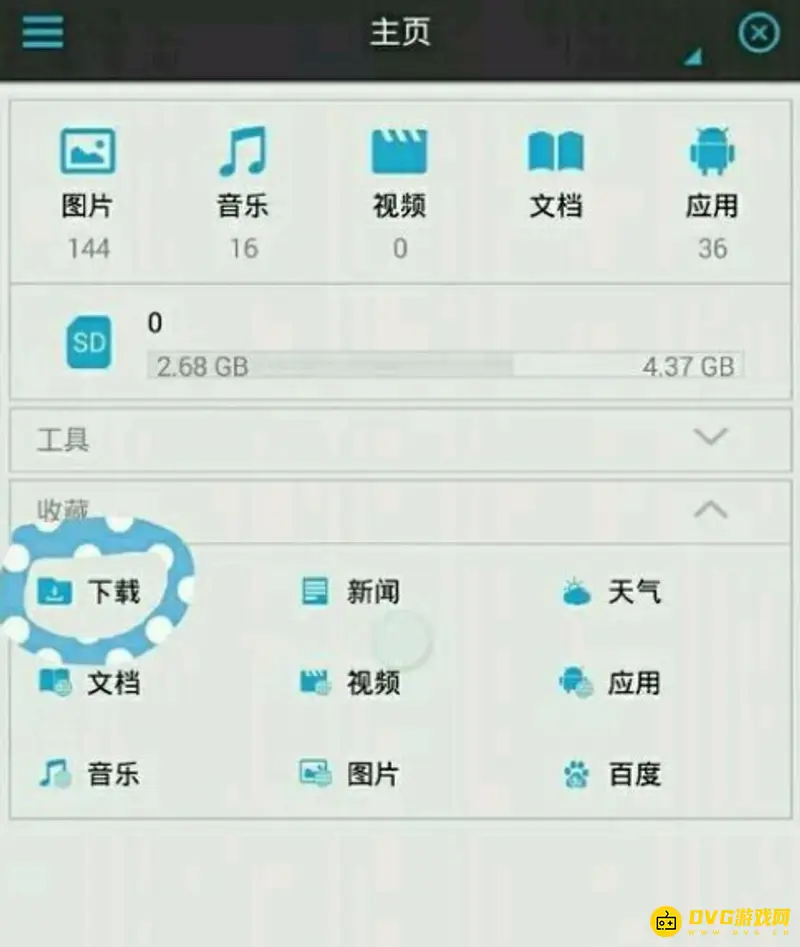Open the 新闻 news bookmark
This screenshot has width=800, height=947.
[x=350, y=591]
